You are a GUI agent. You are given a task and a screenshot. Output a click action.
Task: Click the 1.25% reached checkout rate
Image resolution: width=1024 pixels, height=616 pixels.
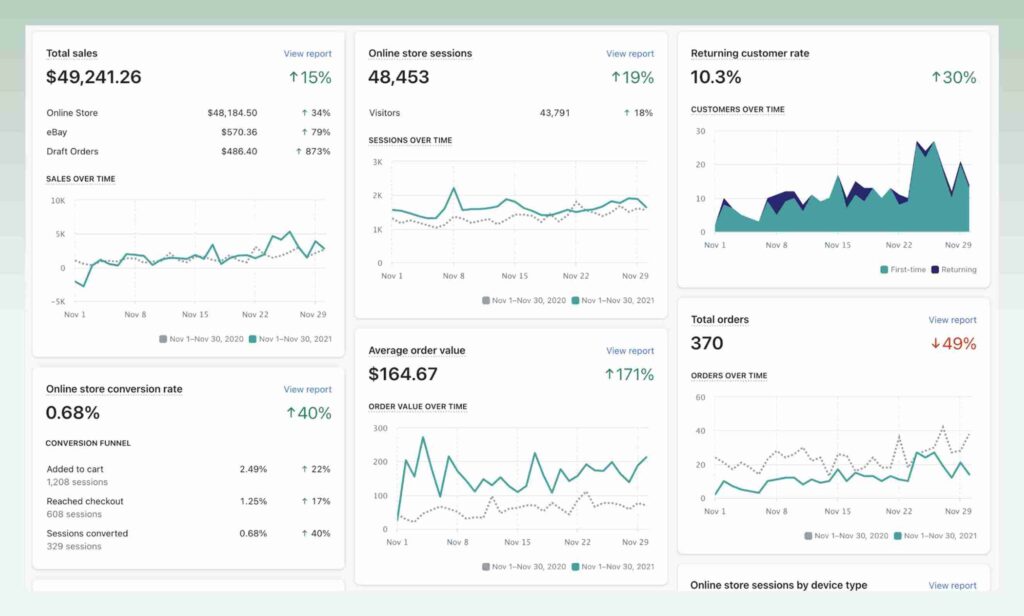point(253,502)
